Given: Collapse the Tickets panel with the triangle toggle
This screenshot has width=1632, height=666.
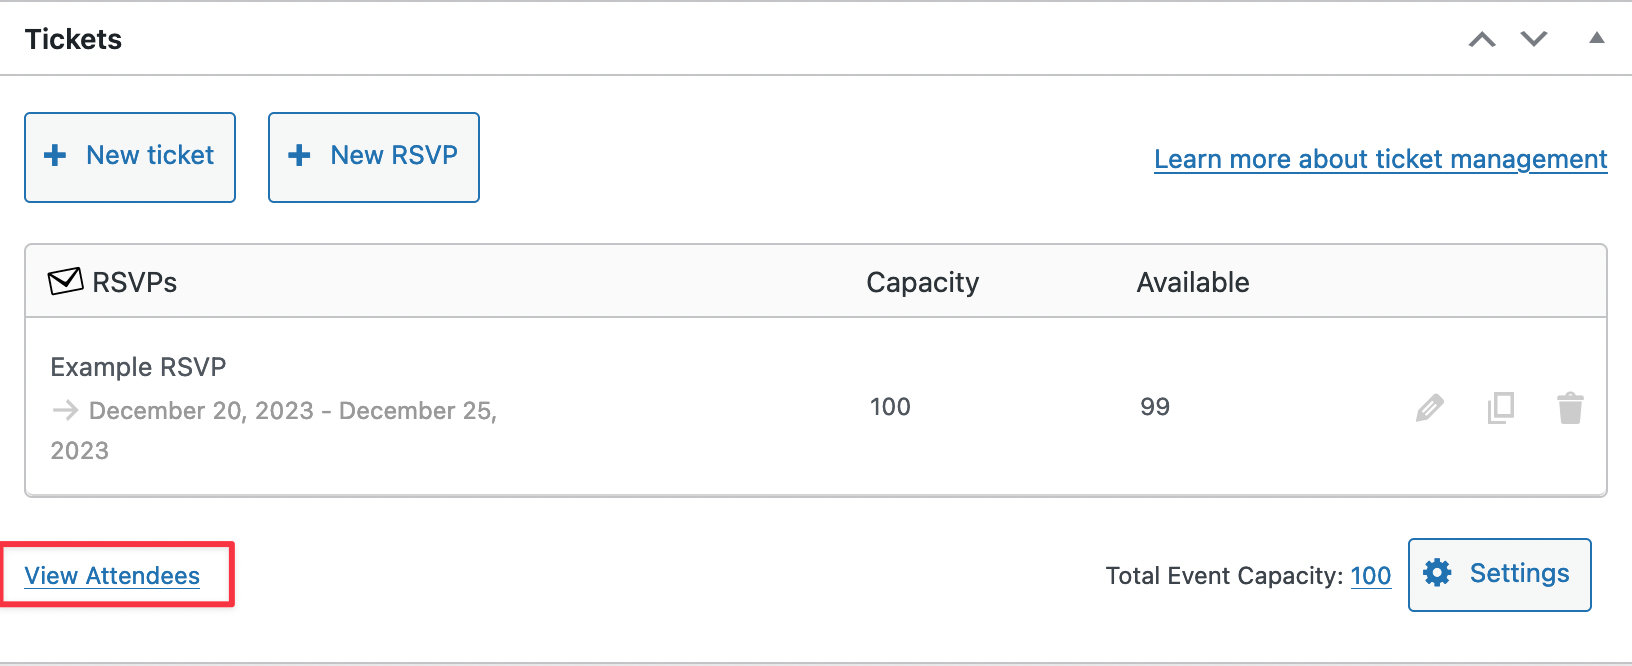Looking at the screenshot, I should [1597, 38].
